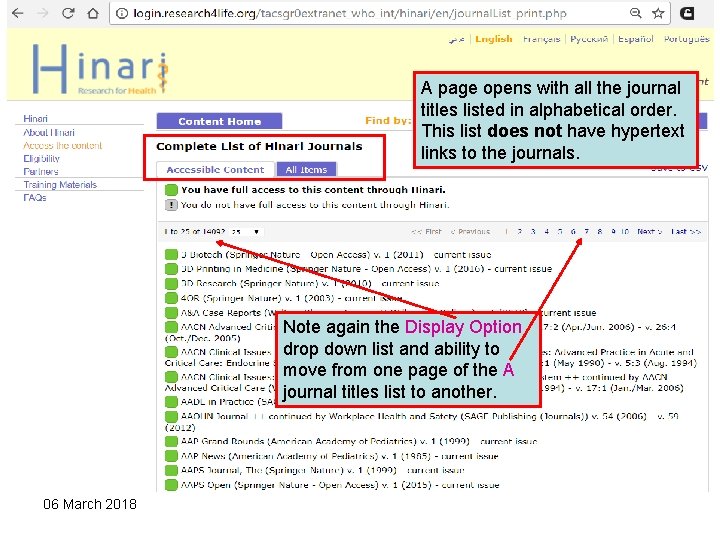Open Eligibility sidebar link
720x540 pixels.
[41, 158]
